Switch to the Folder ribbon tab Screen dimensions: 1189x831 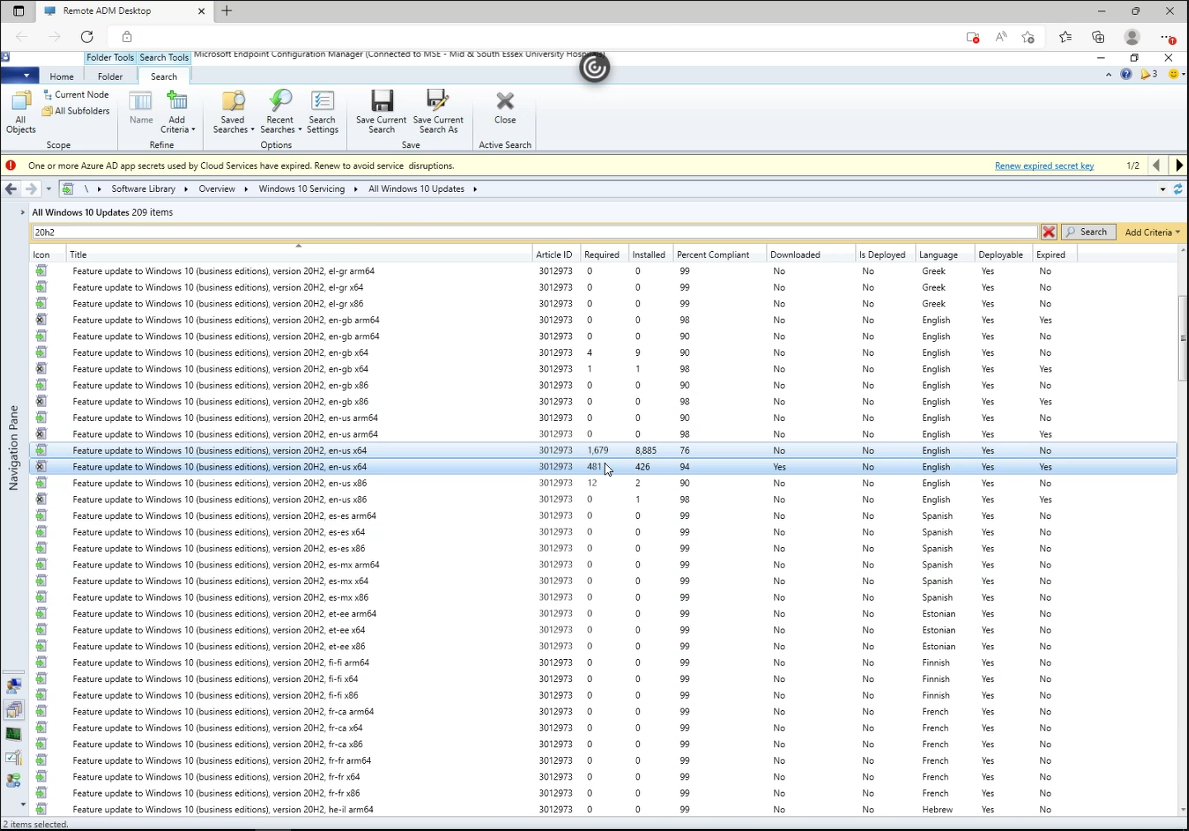click(x=110, y=76)
